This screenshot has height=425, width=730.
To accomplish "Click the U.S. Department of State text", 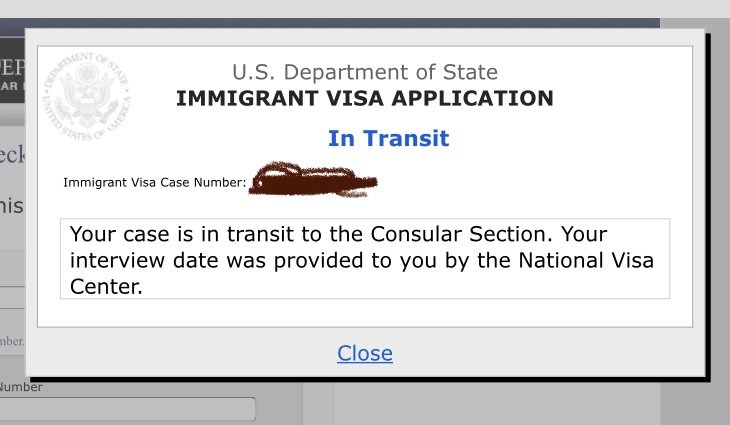I will (x=364, y=72).
